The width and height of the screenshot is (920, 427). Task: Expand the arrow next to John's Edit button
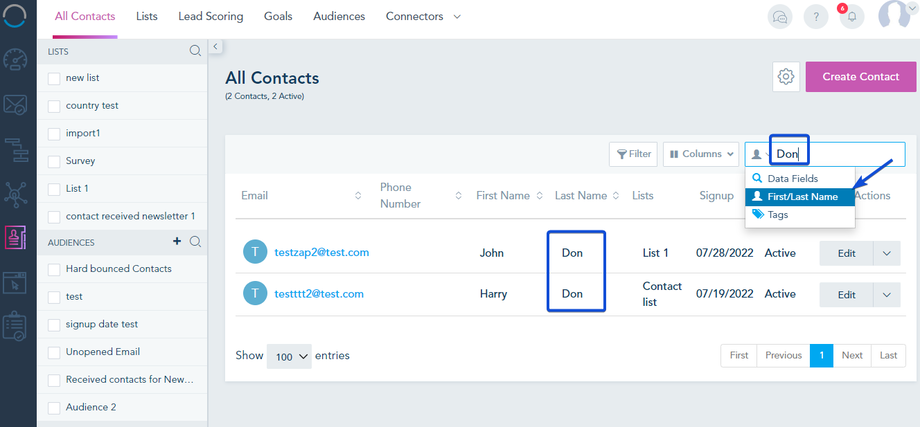click(886, 253)
